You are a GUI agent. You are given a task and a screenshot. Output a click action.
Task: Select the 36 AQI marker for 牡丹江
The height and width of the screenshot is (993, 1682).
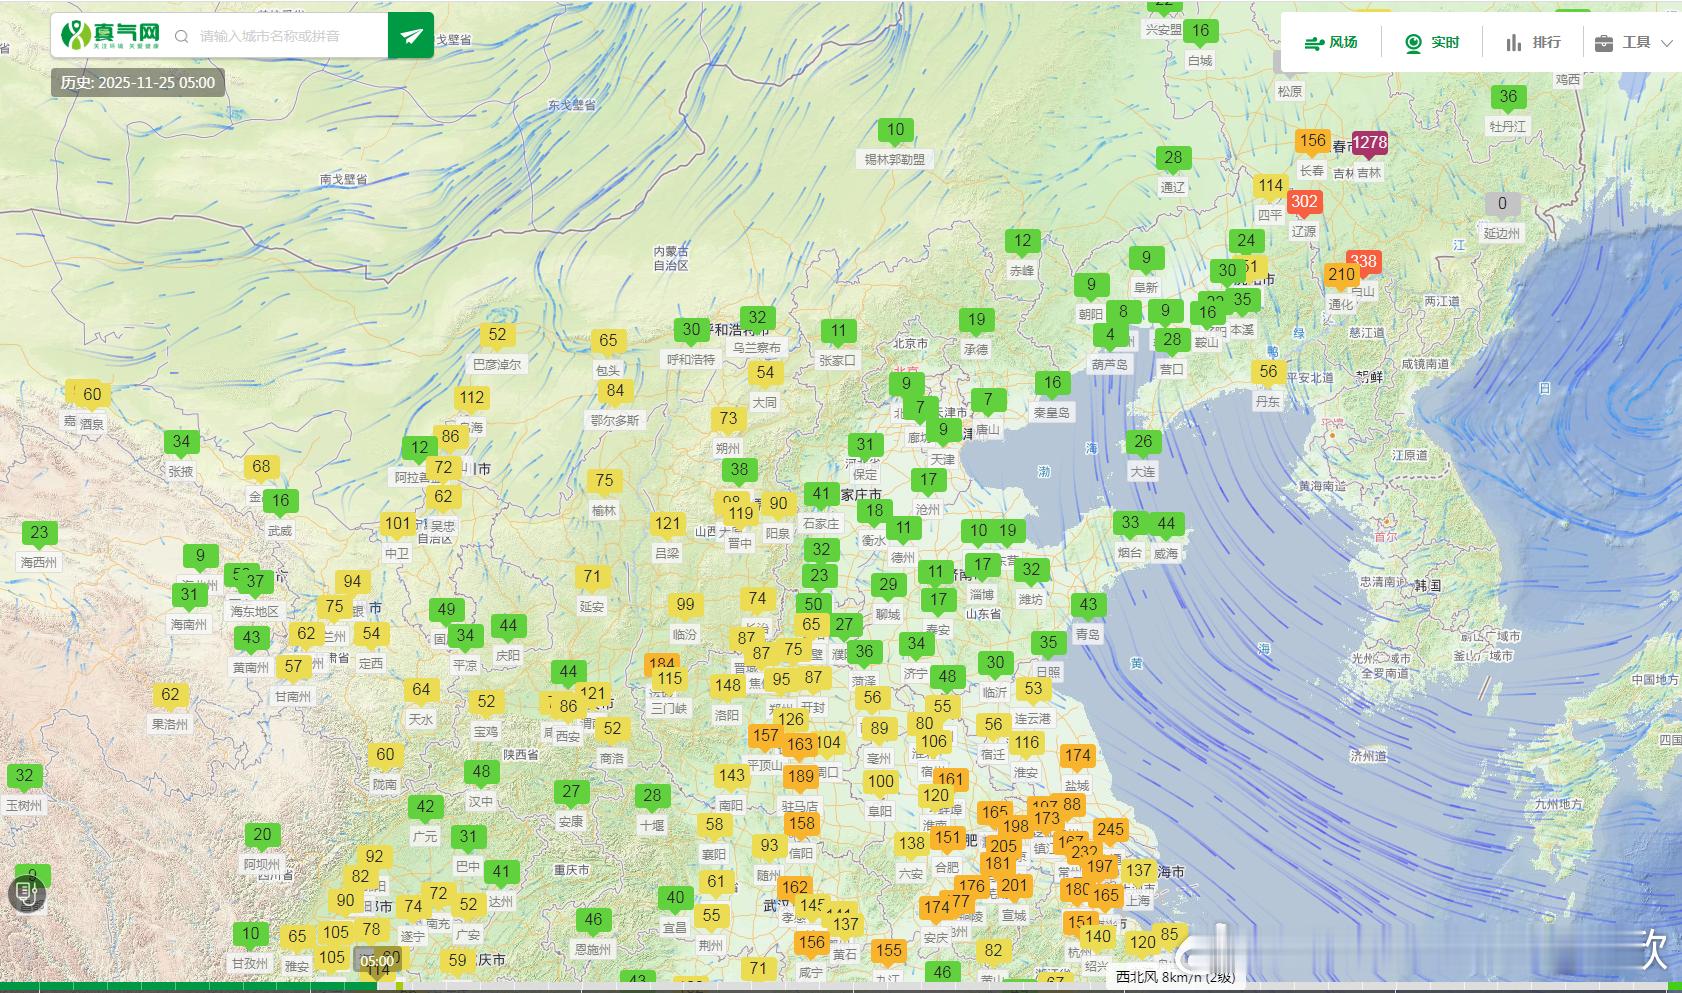[1508, 97]
